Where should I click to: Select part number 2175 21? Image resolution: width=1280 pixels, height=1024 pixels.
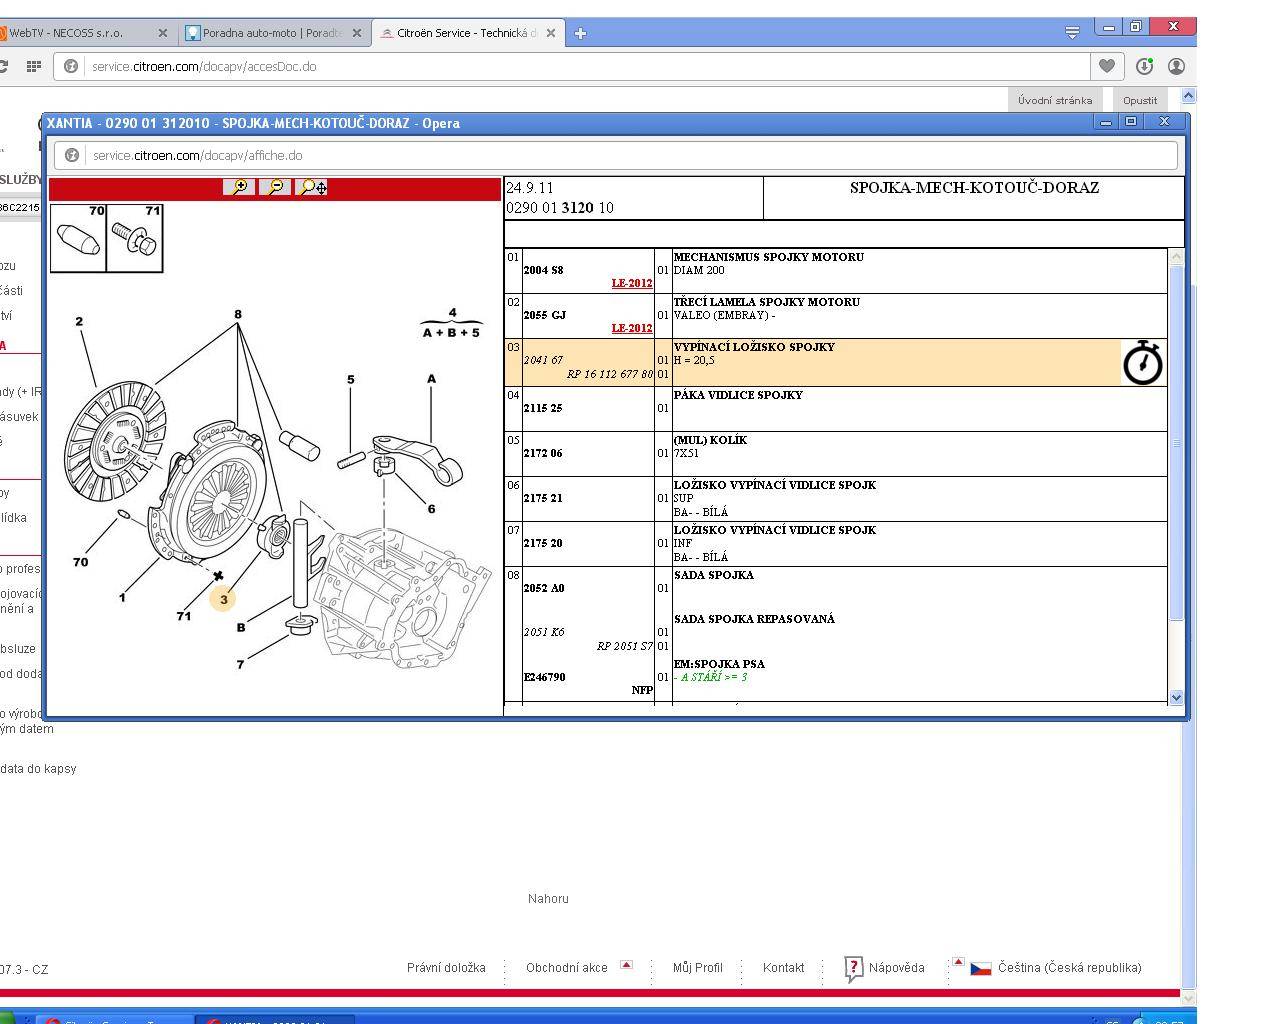tap(543, 498)
